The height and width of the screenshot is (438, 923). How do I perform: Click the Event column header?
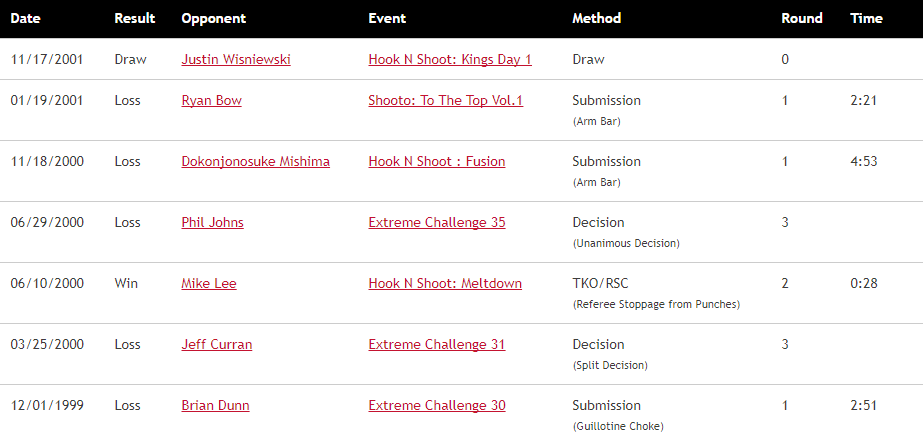387,18
